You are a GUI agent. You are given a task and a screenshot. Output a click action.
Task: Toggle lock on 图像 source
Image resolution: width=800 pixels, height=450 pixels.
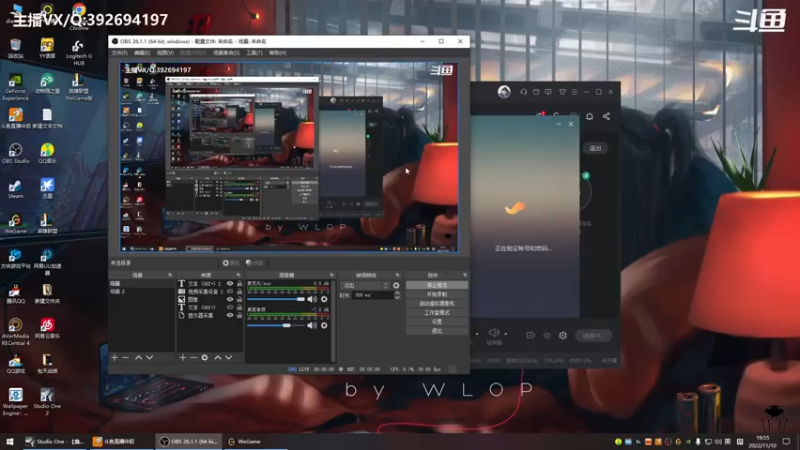(x=239, y=299)
